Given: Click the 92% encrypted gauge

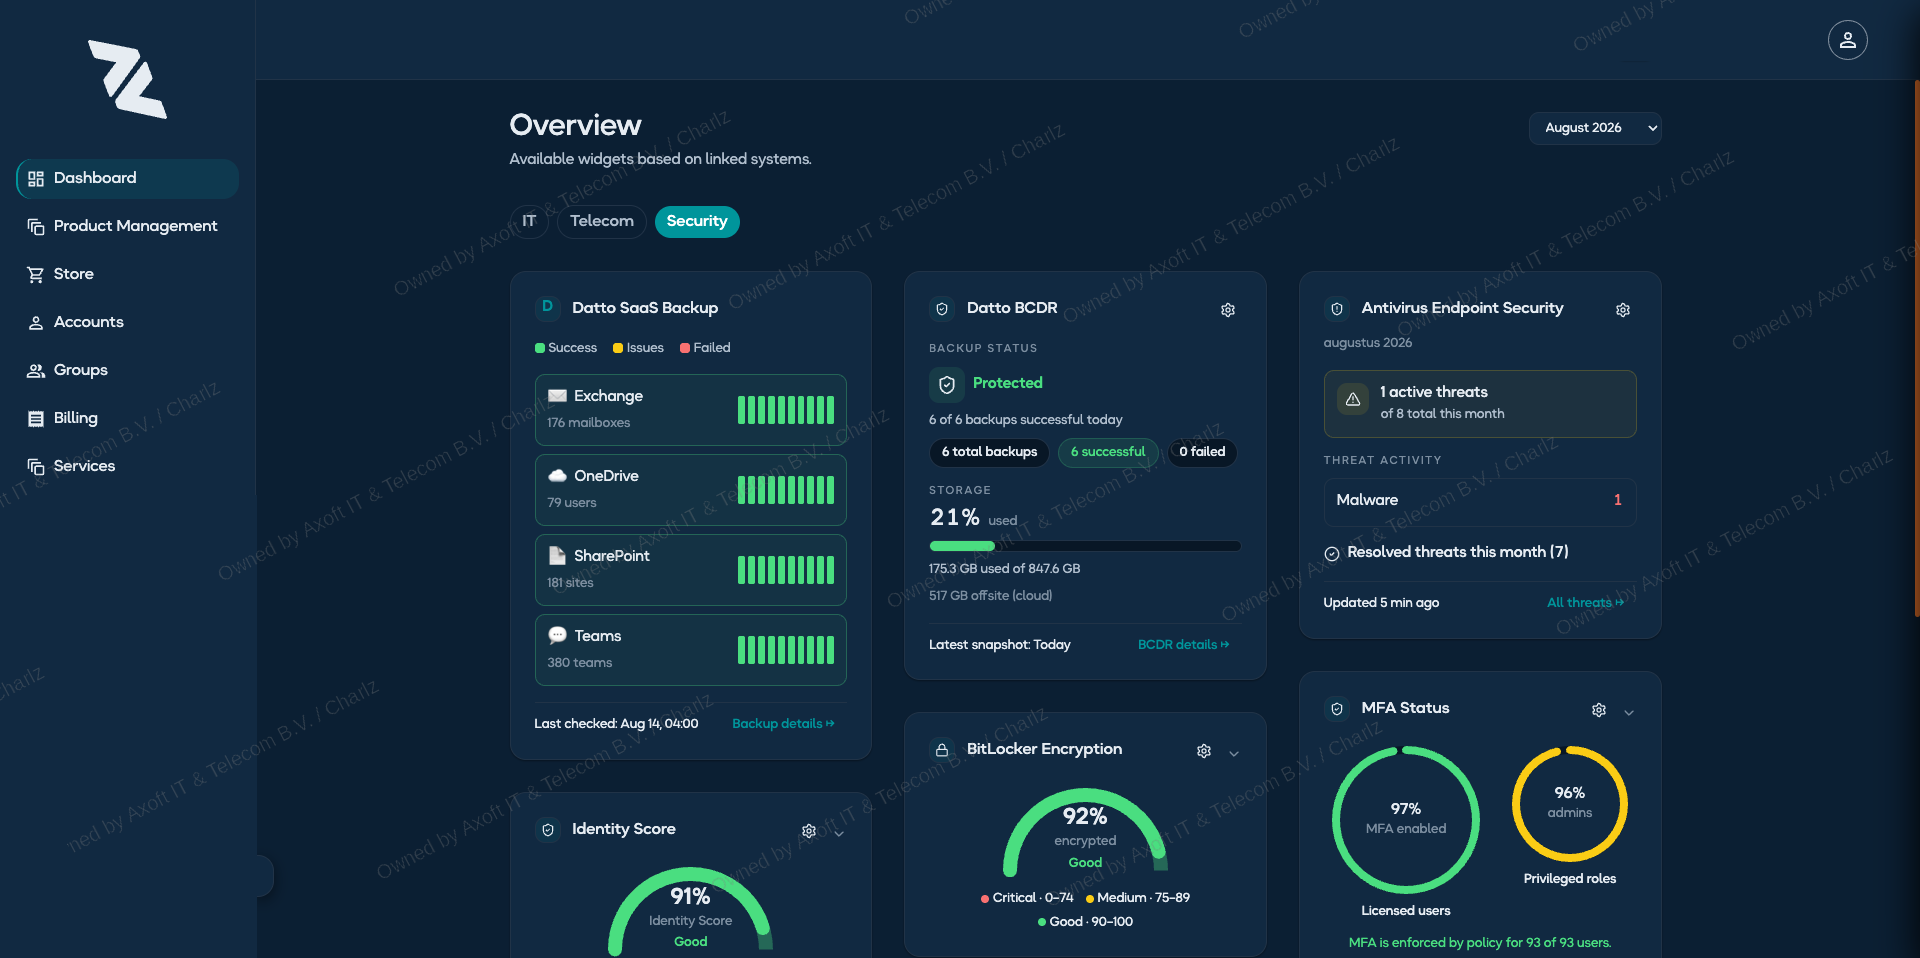Looking at the screenshot, I should [x=1085, y=832].
